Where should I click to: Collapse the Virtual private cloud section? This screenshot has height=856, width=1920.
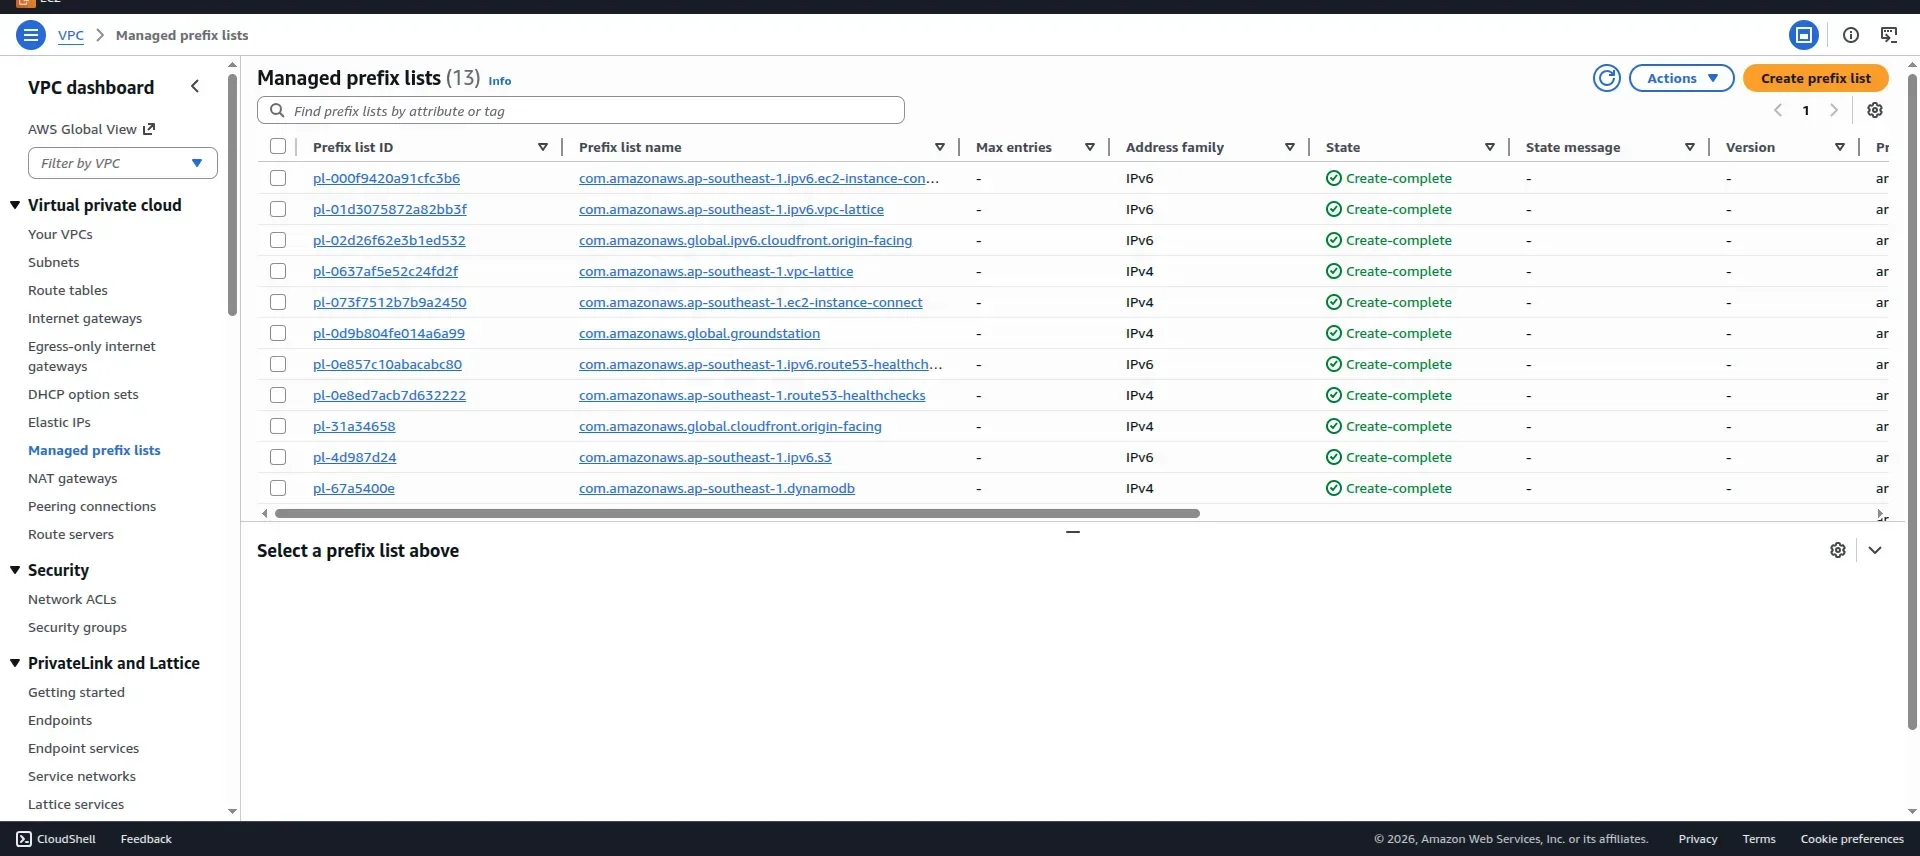click(x=15, y=205)
